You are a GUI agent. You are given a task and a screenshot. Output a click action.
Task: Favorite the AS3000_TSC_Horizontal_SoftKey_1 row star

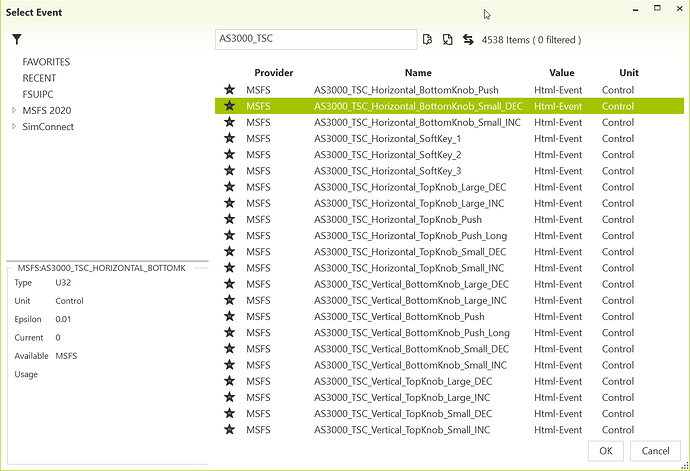click(x=229, y=139)
